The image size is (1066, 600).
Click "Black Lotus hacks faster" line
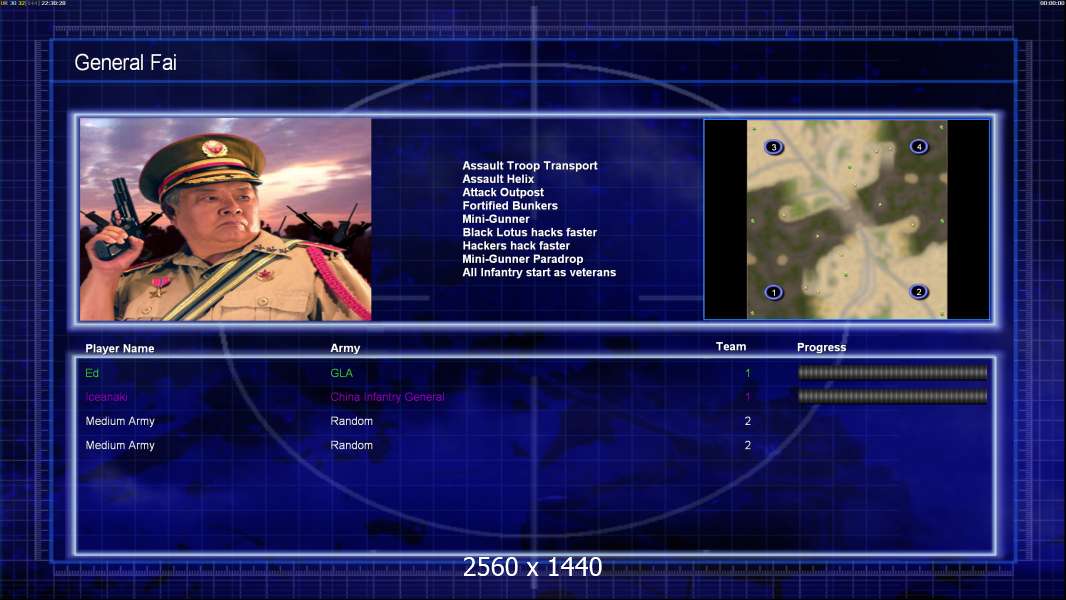(x=530, y=232)
